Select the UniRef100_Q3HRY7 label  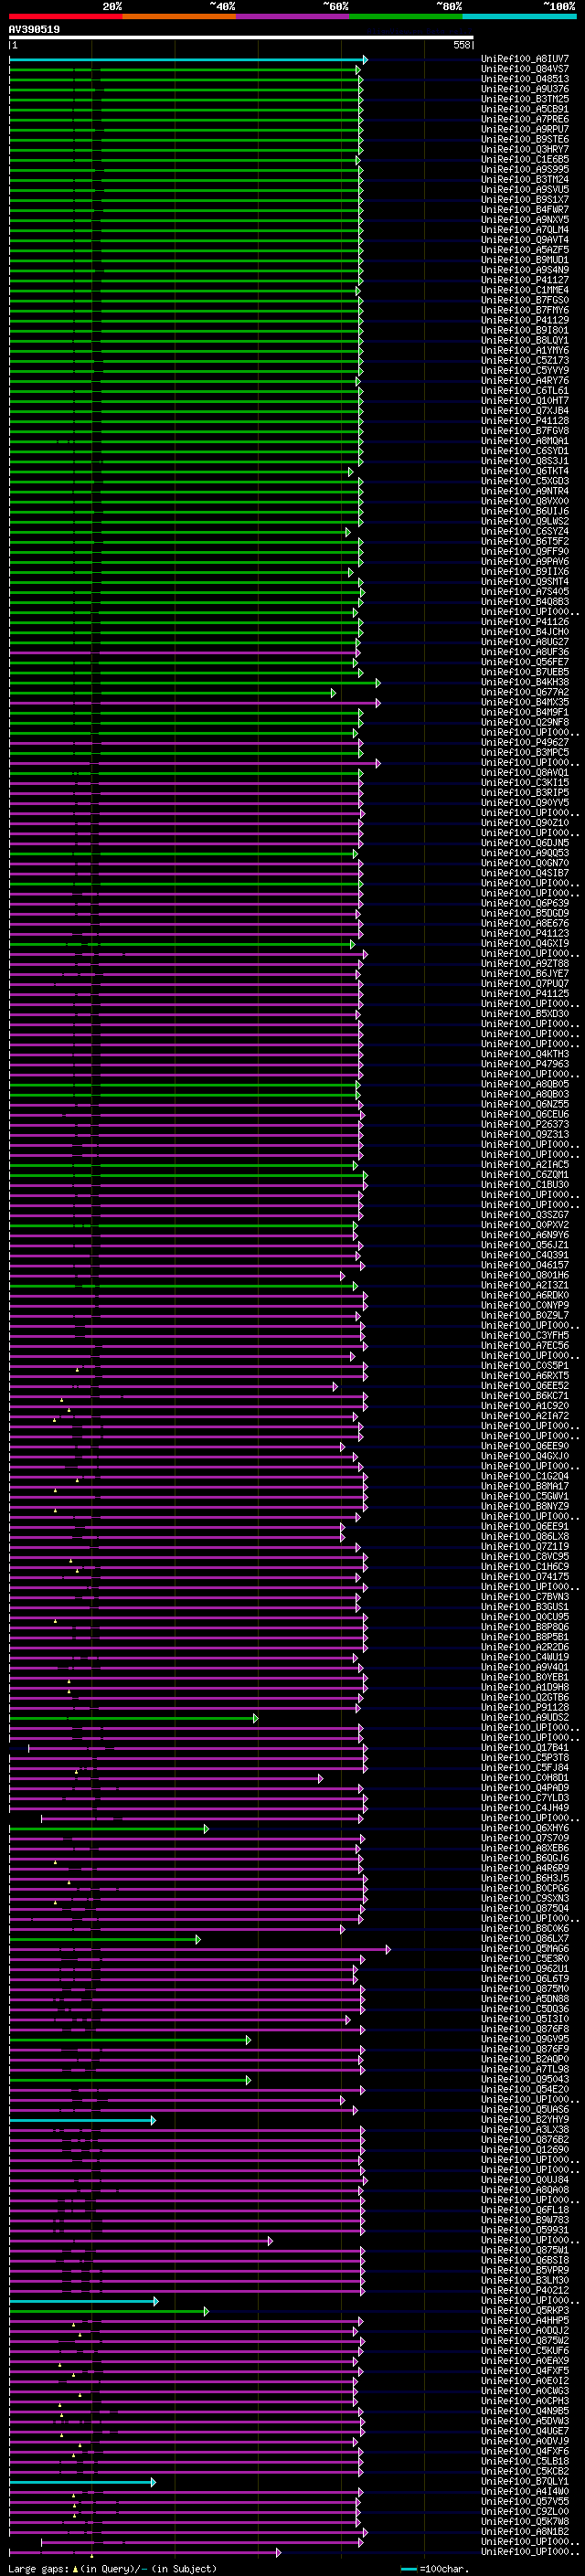[525, 149]
